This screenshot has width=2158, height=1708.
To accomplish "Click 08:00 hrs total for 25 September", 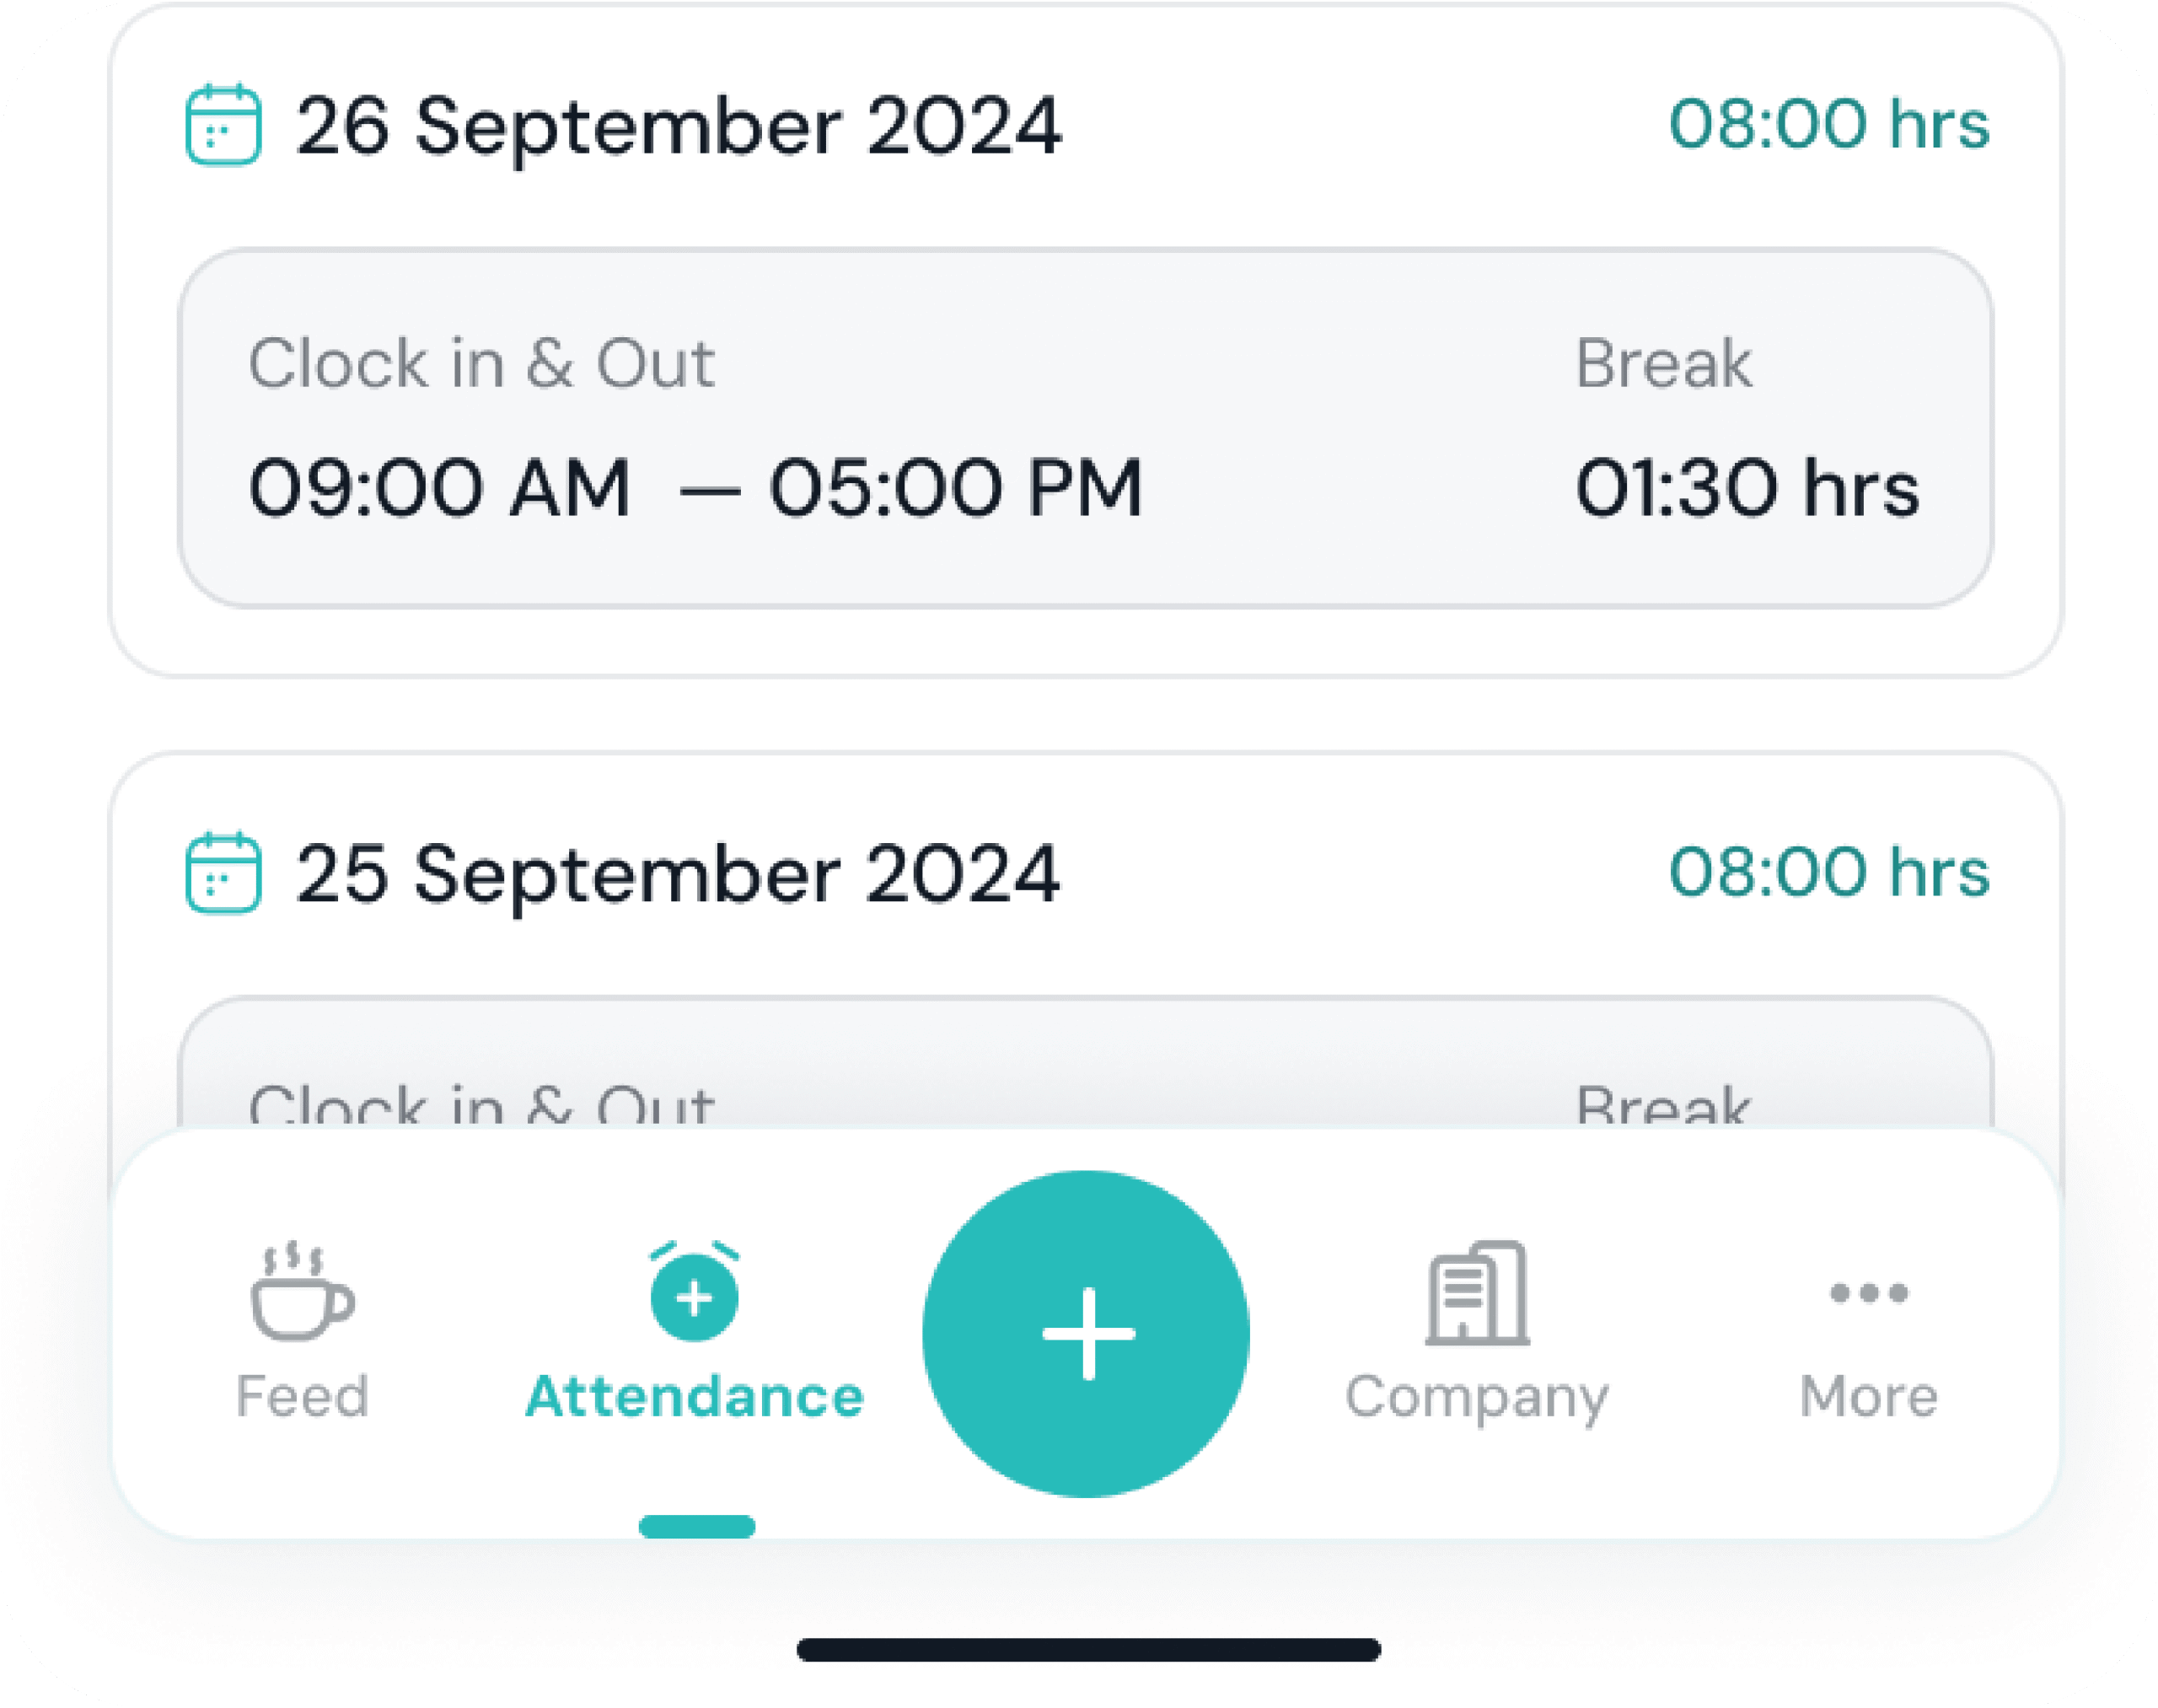I will tap(1829, 872).
